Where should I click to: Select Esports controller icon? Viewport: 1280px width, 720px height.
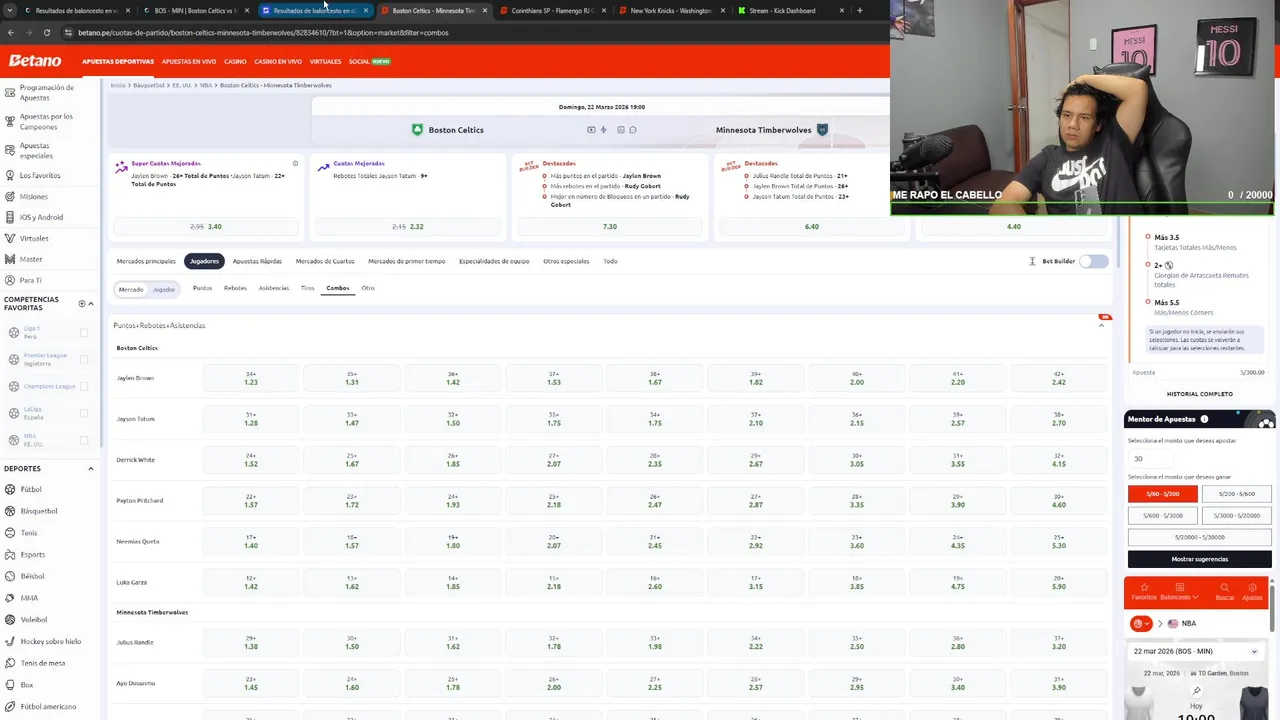10,554
